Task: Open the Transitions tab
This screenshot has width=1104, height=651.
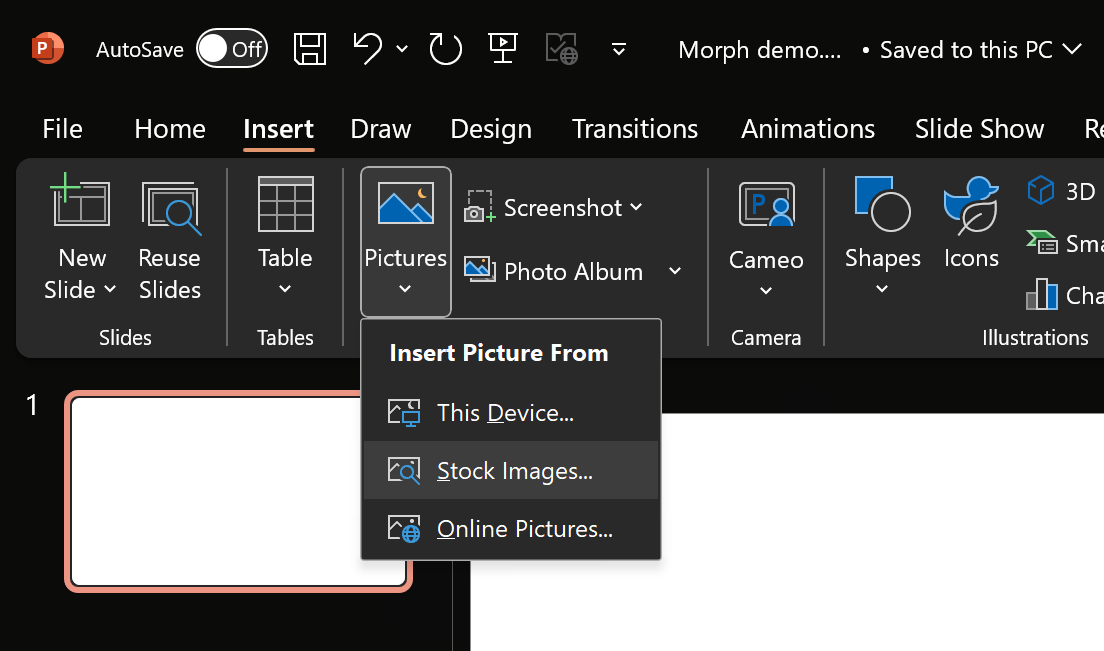Action: point(635,129)
